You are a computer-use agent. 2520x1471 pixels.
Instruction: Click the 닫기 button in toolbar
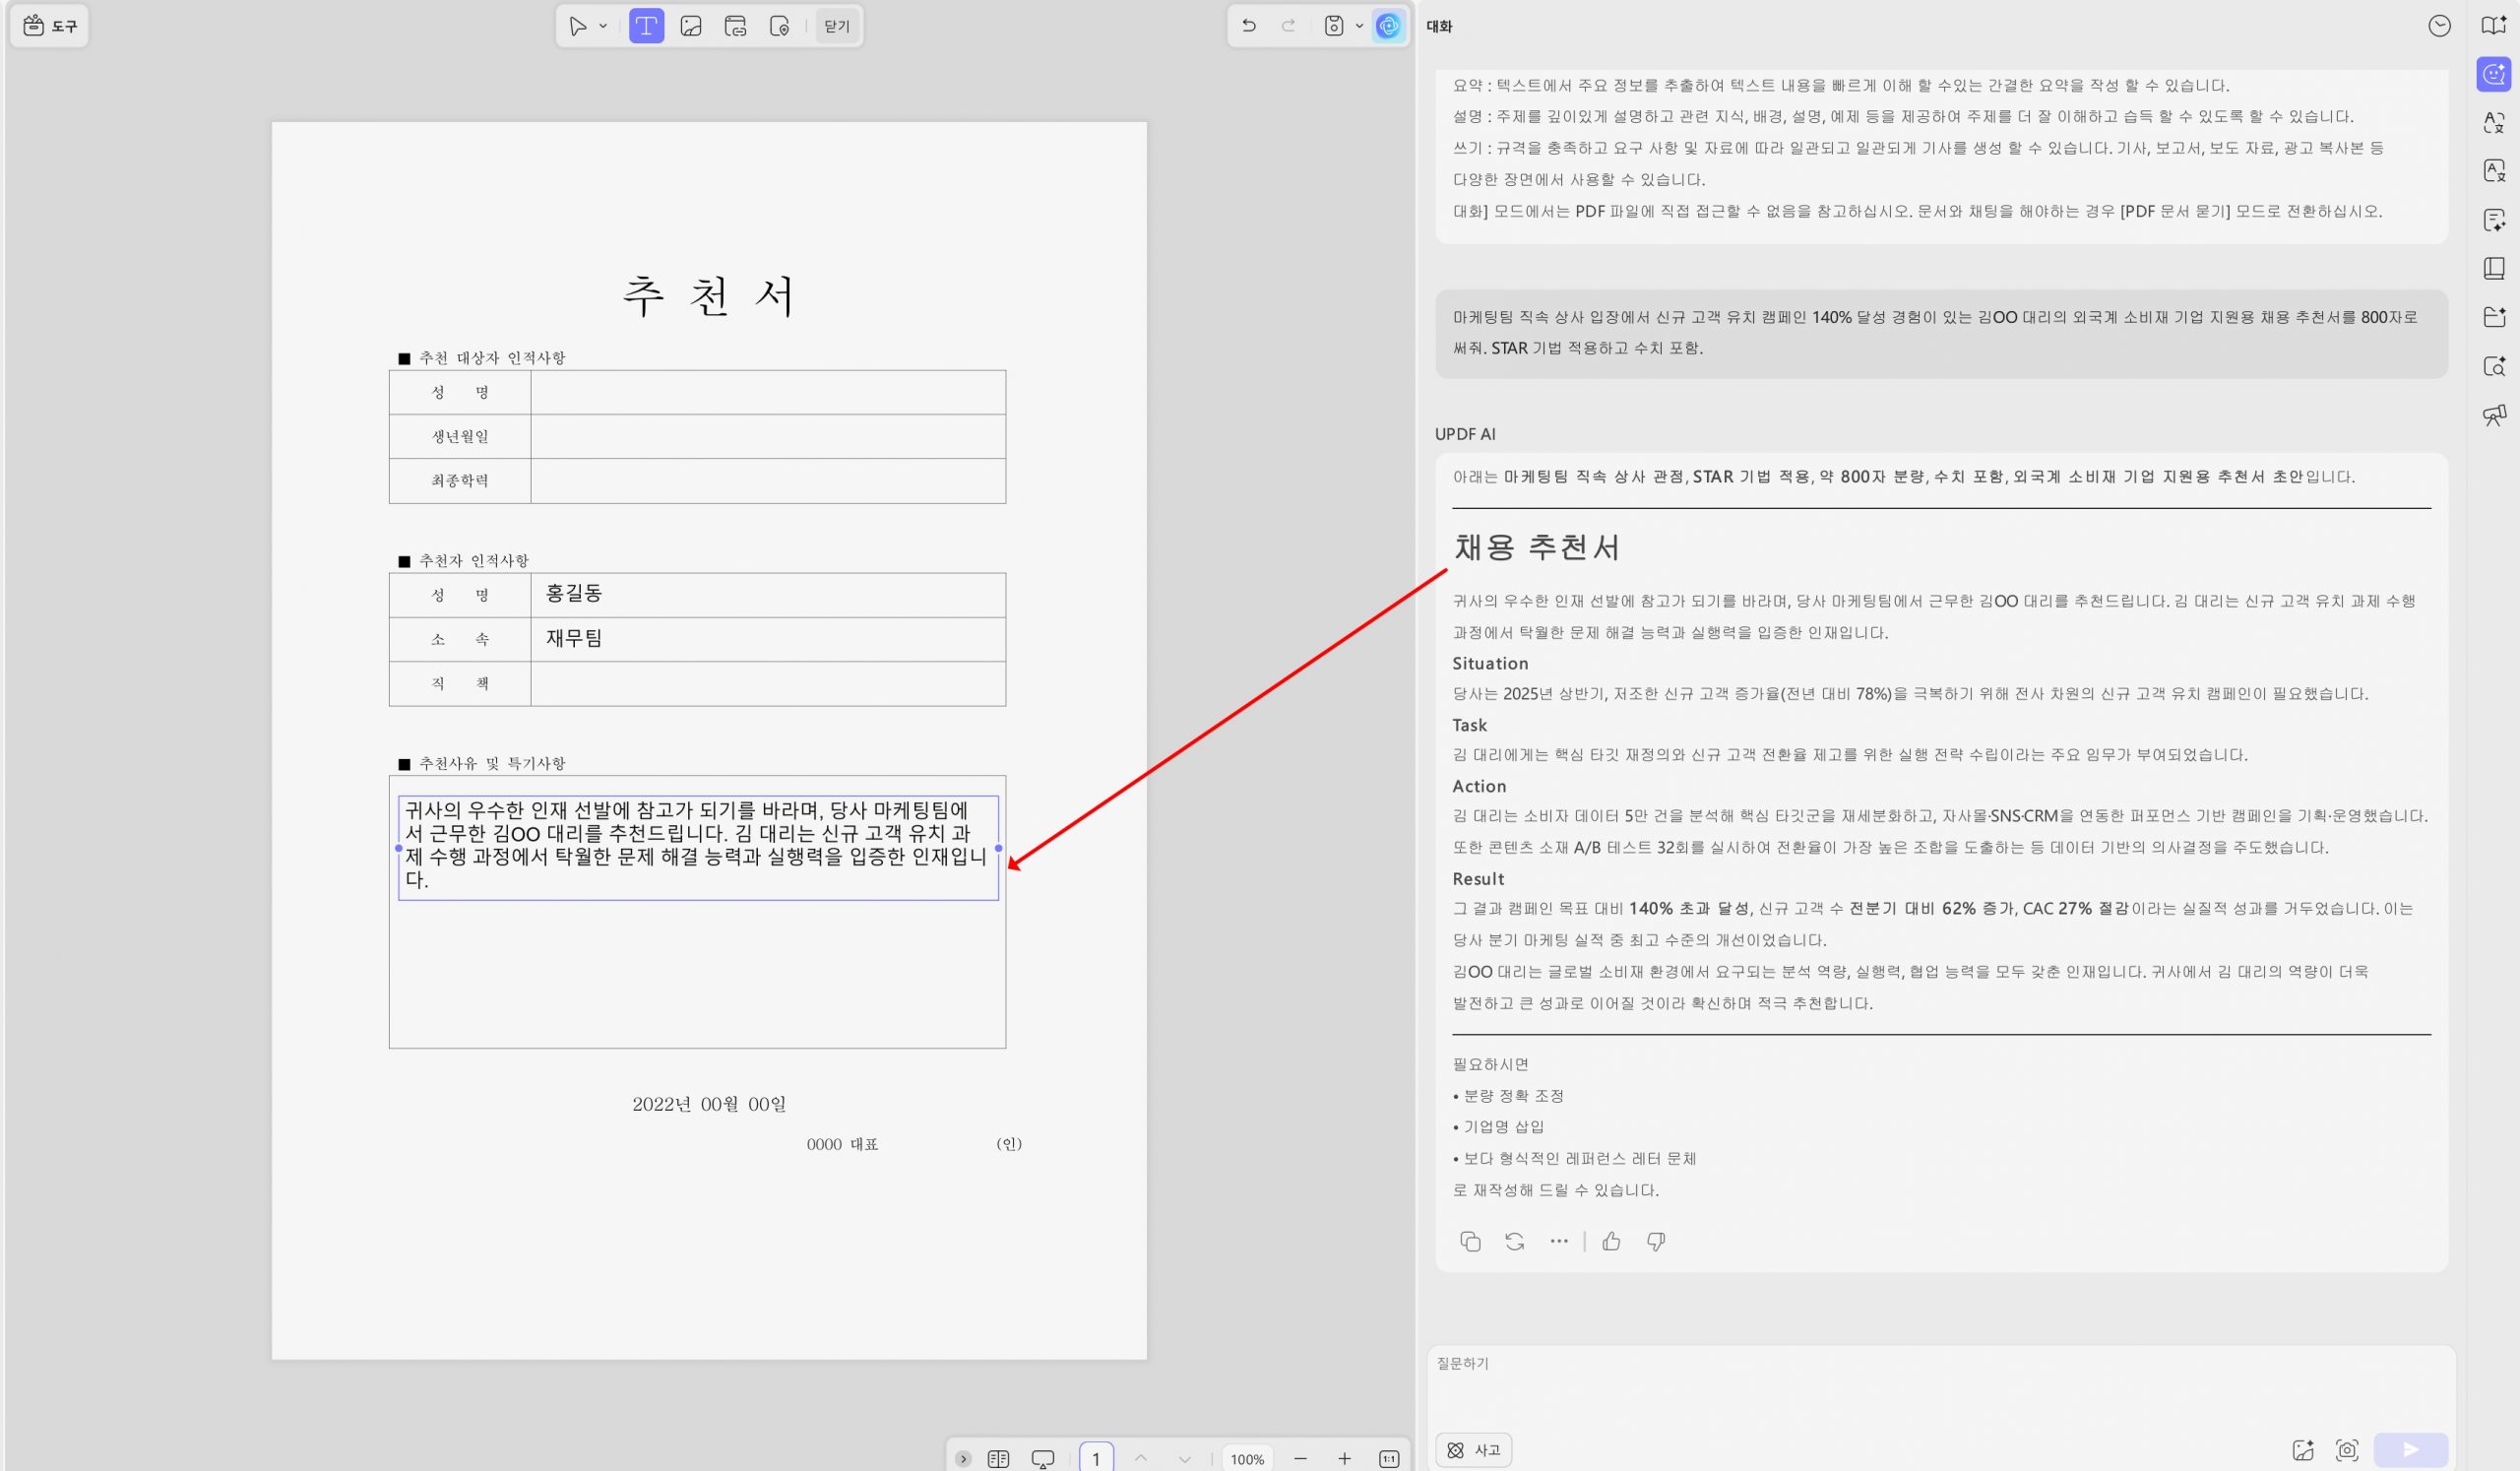(x=837, y=26)
